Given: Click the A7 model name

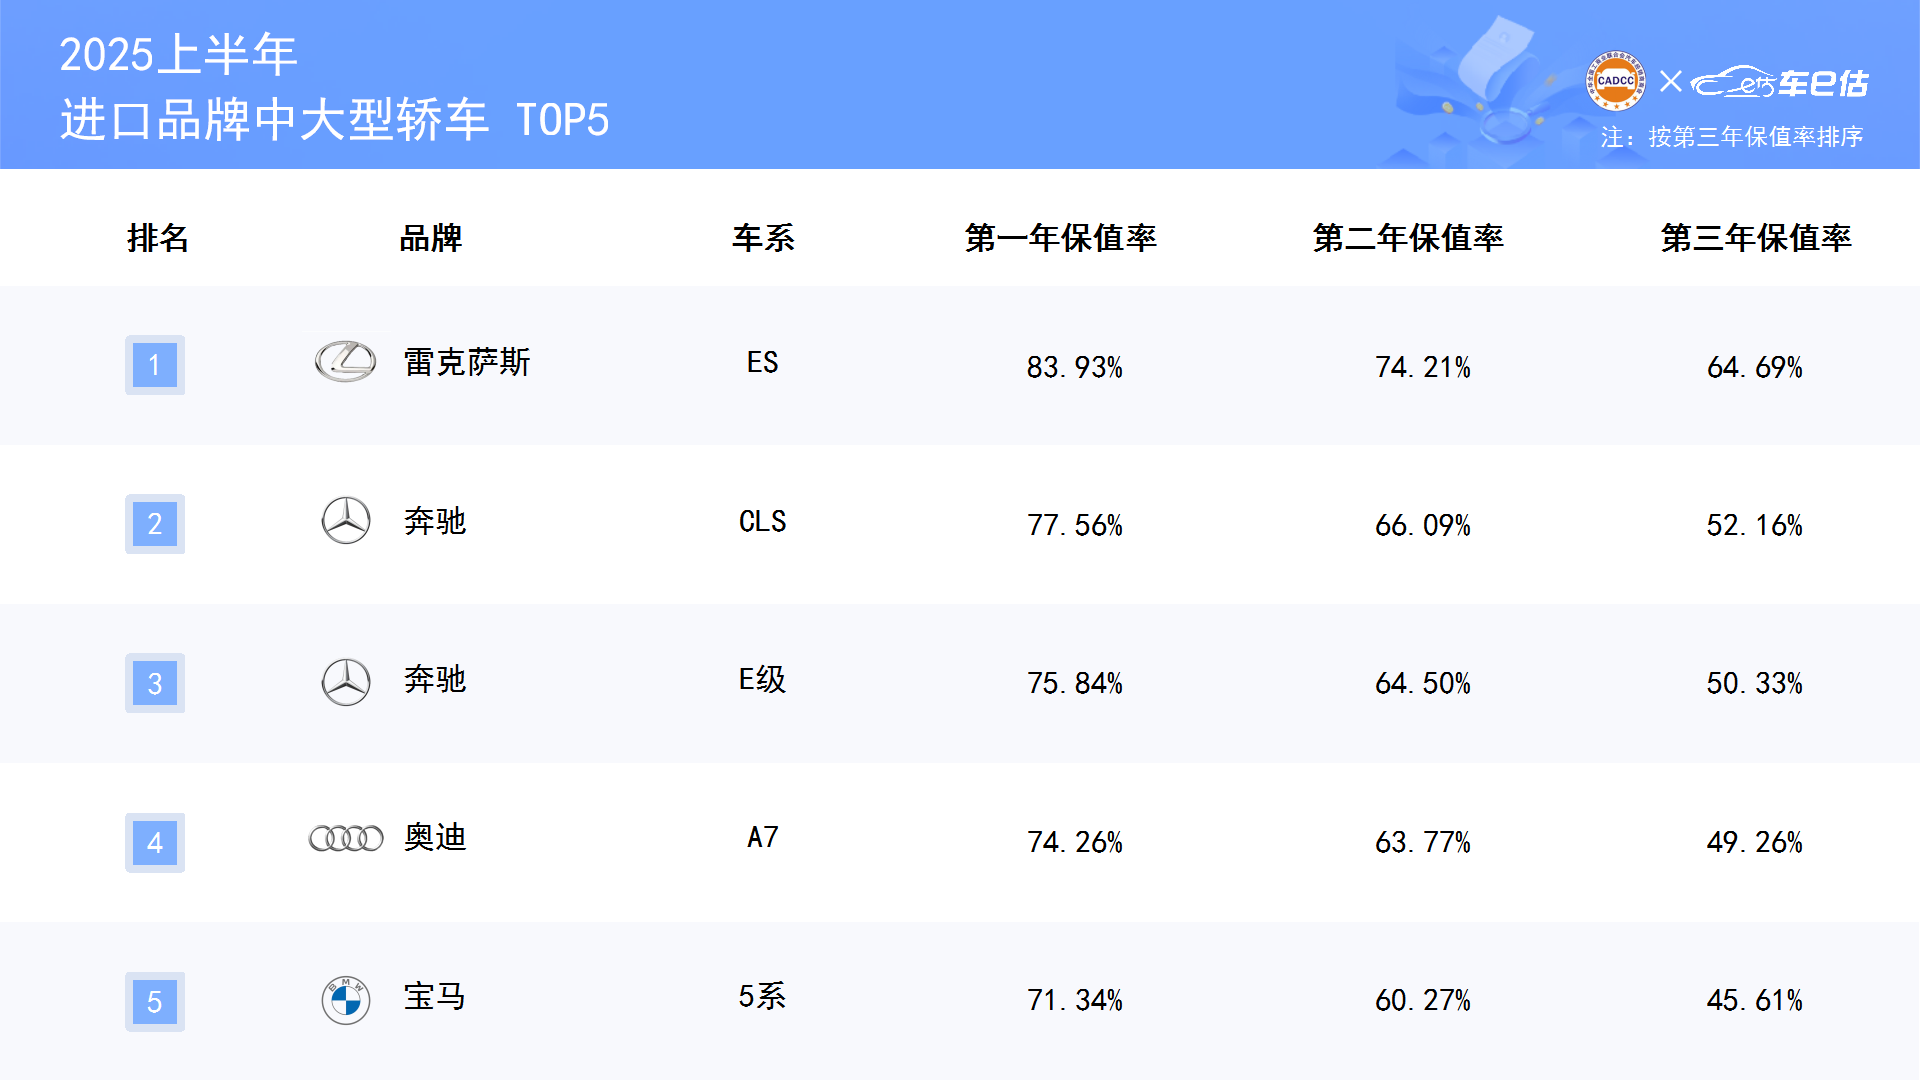Looking at the screenshot, I should (x=763, y=837).
